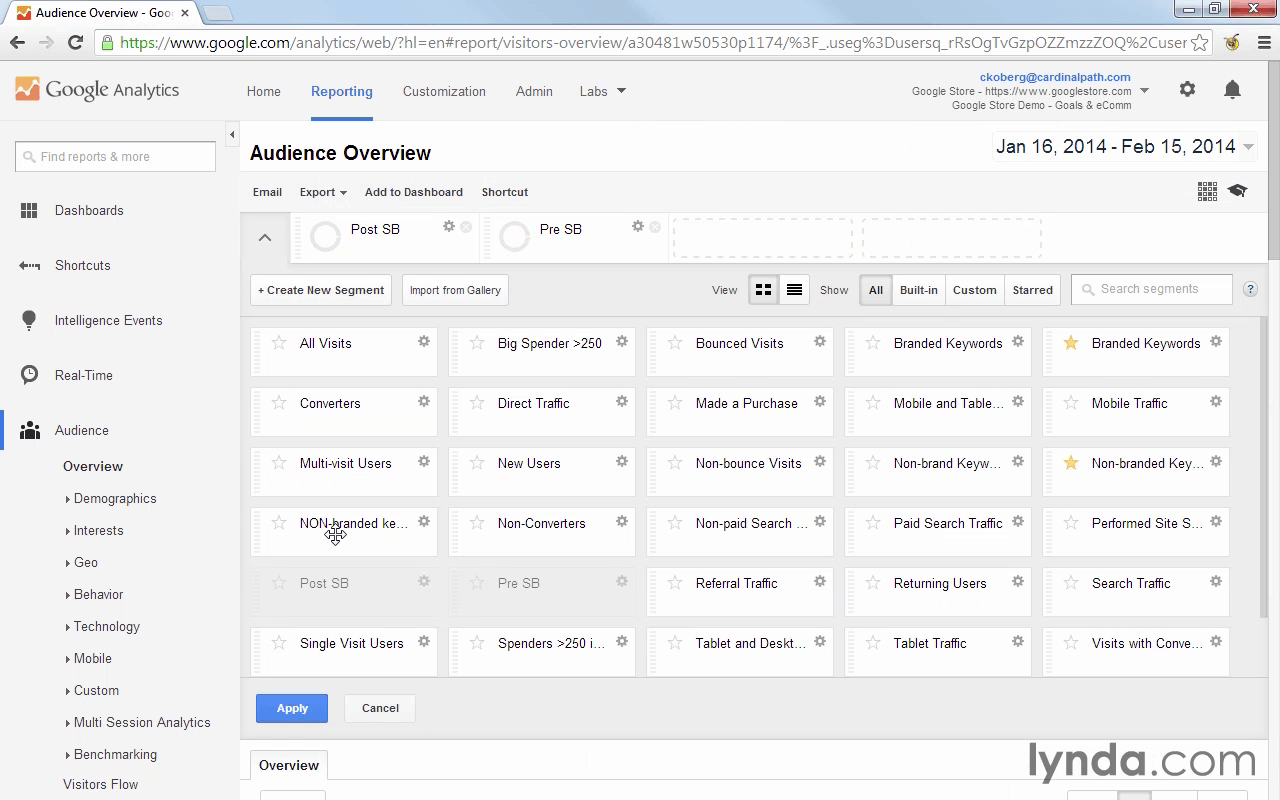Image resolution: width=1280 pixels, height=800 pixels.
Task: Open the gear for Direct Traffic segment
Action: click(x=622, y=401)
